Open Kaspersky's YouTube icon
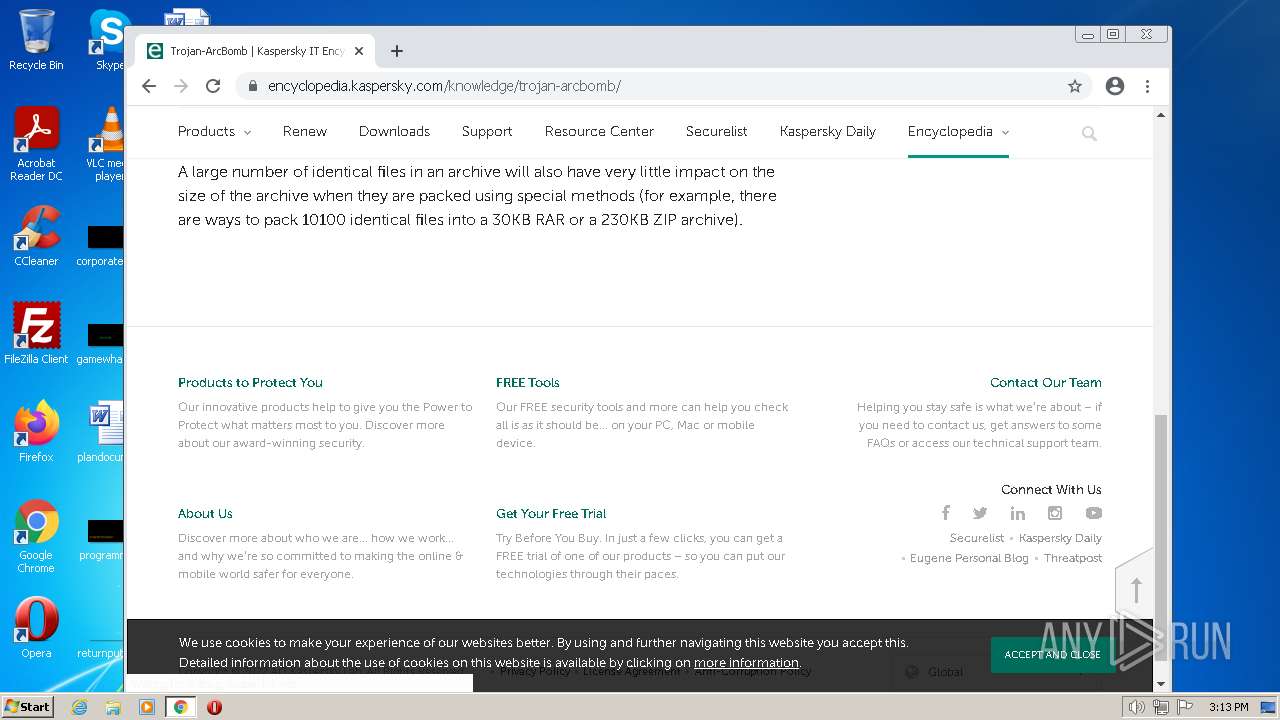Image resolution: width=1280 pixels, height=720 pixels. point(1093,513)
